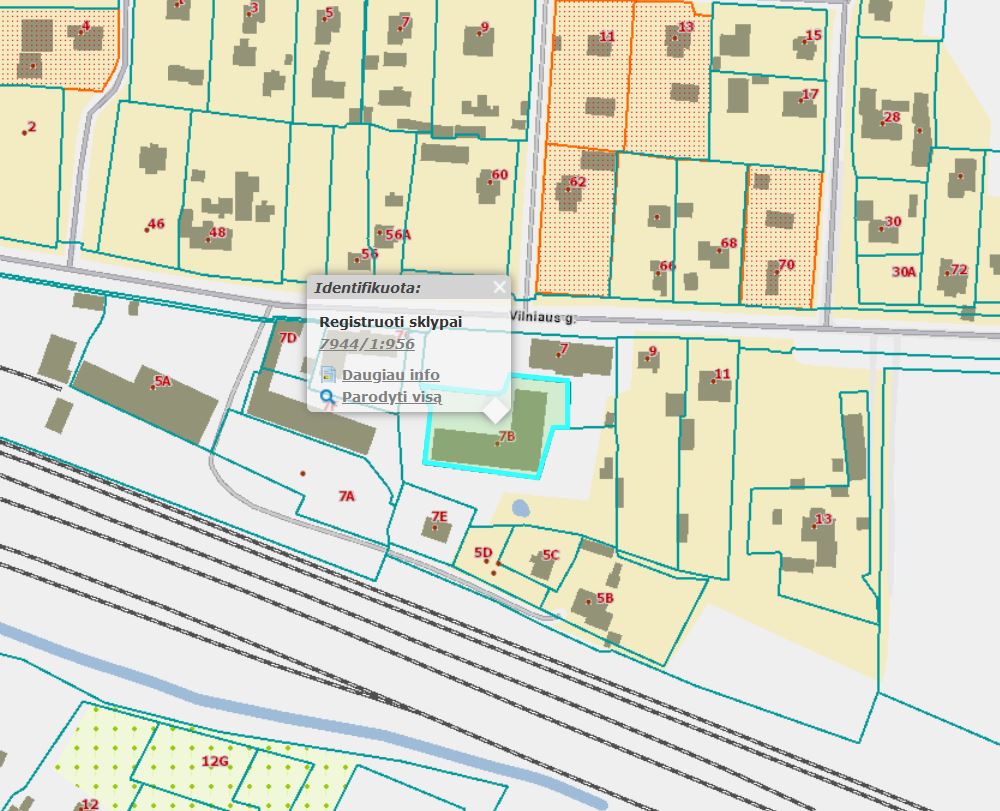1000x811 pixels.
Task: Select the highlighted building labeled 7B
Action: click(x=505, y=438)
